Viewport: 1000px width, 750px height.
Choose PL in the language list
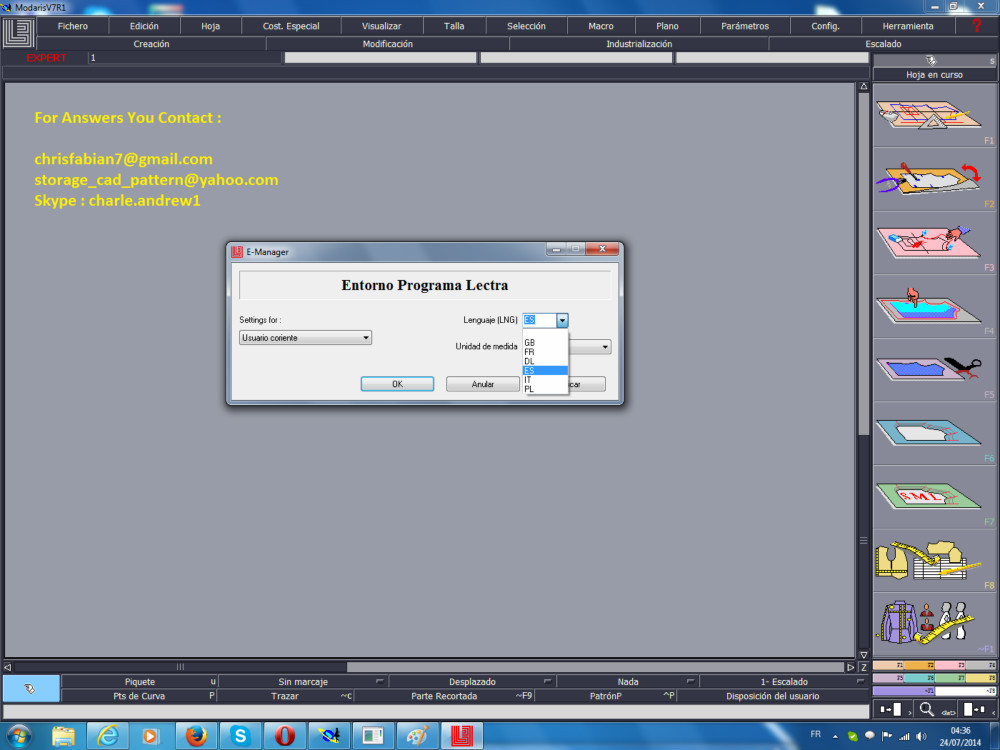[545, 389]
